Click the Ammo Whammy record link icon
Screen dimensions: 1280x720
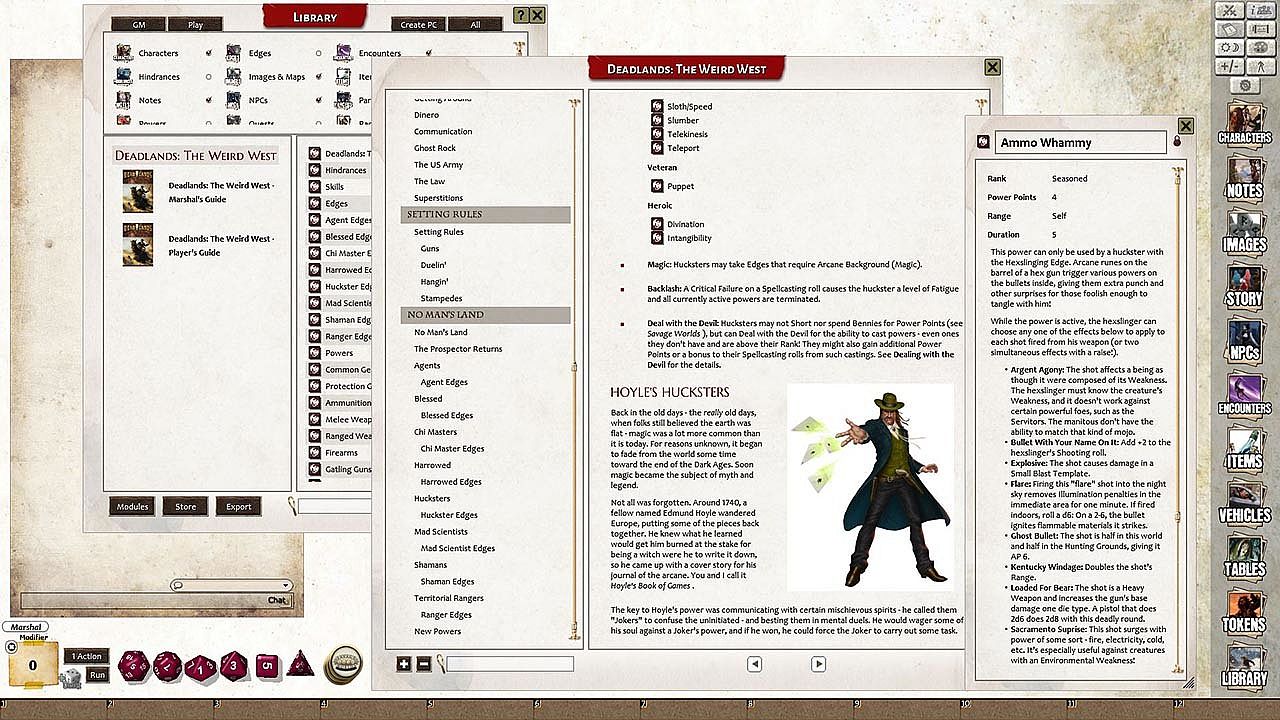click(x=982, y=142)
